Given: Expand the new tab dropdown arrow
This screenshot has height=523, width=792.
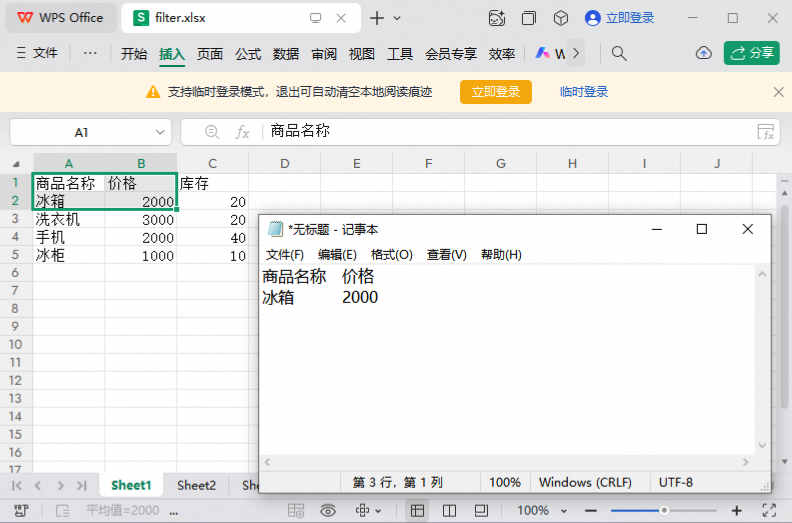Looking at the screenshot, I should tap(397, 18).
